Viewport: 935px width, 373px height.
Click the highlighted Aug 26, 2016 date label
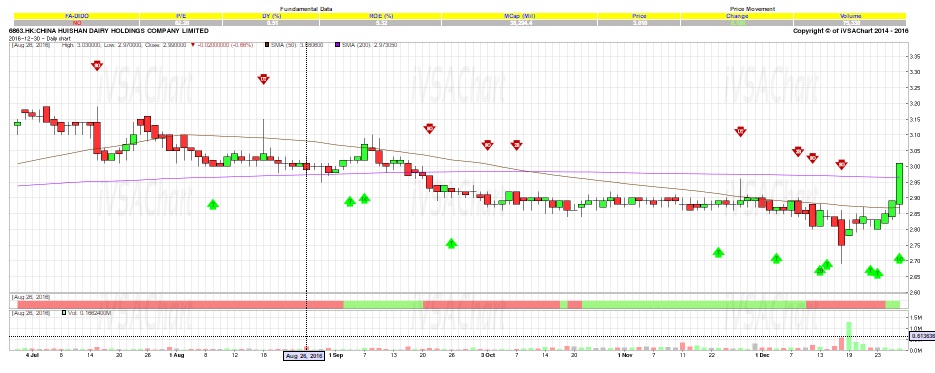pos(304,356)
